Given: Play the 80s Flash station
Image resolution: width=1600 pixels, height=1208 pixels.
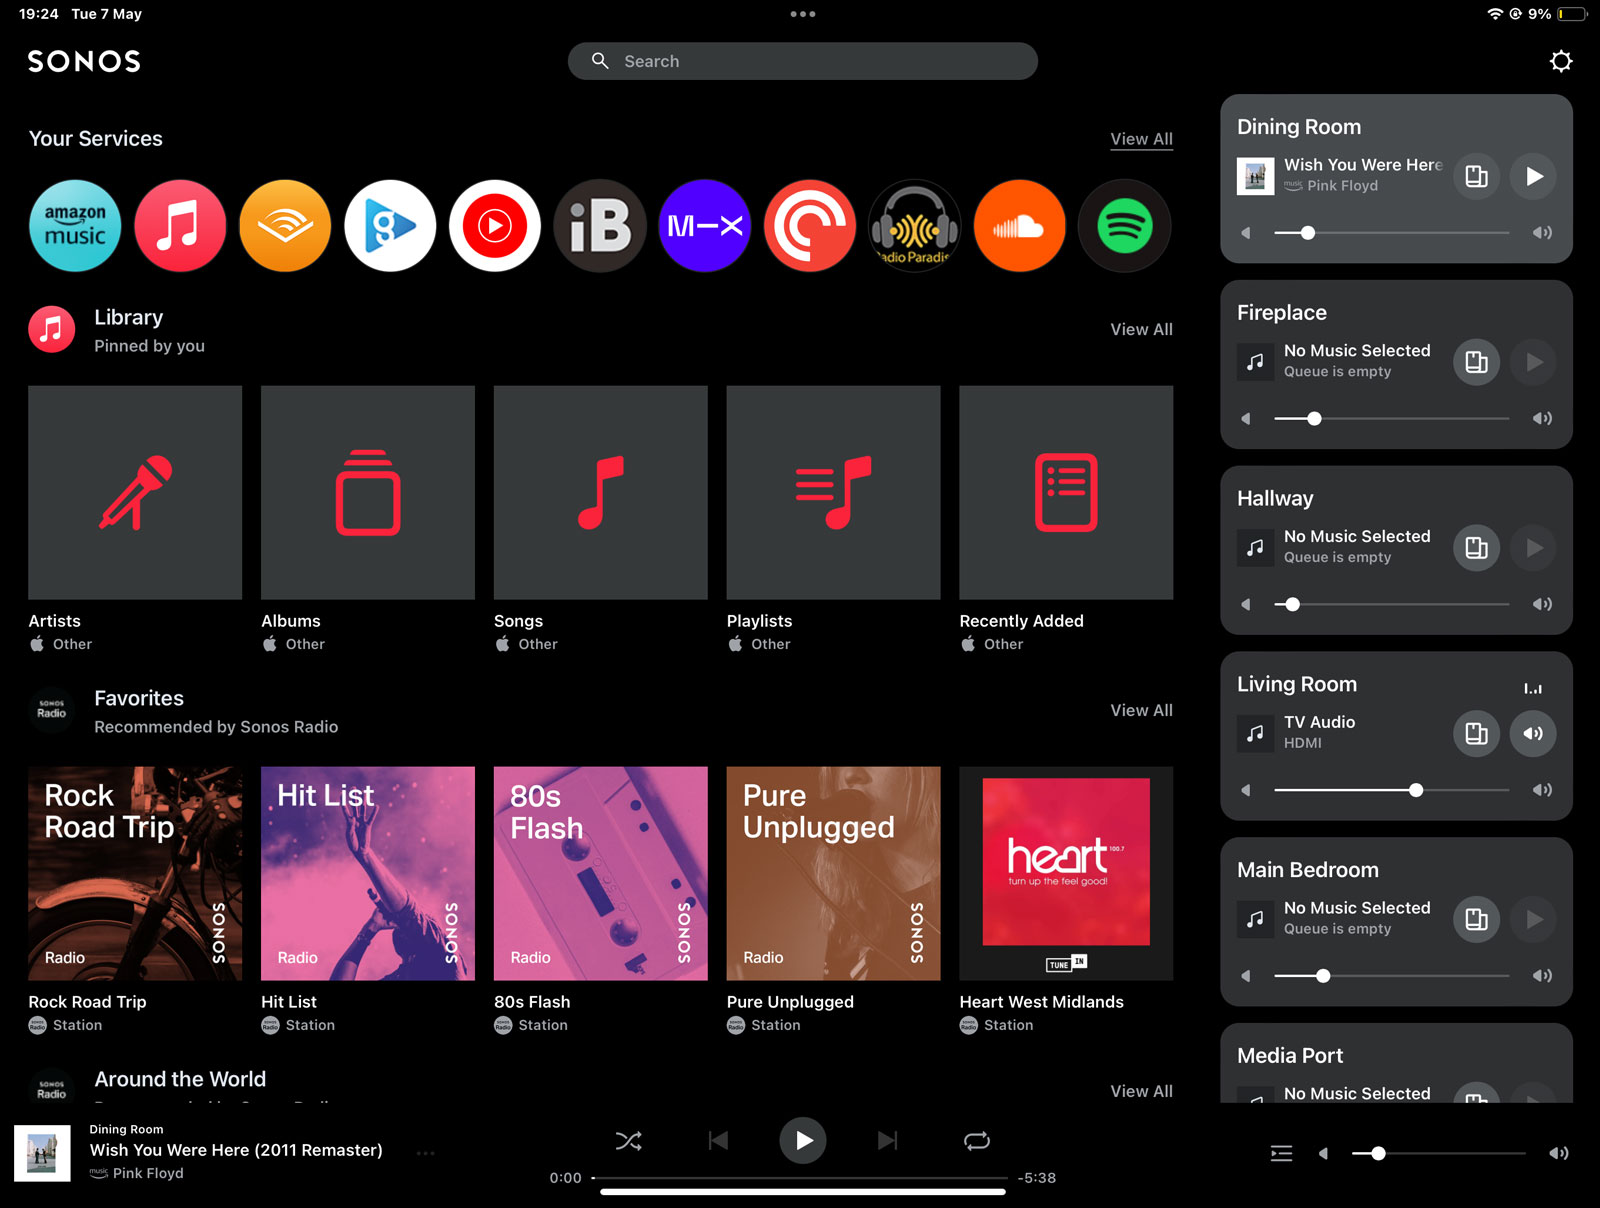Looking at the screenshot, I should pos(601,874).
